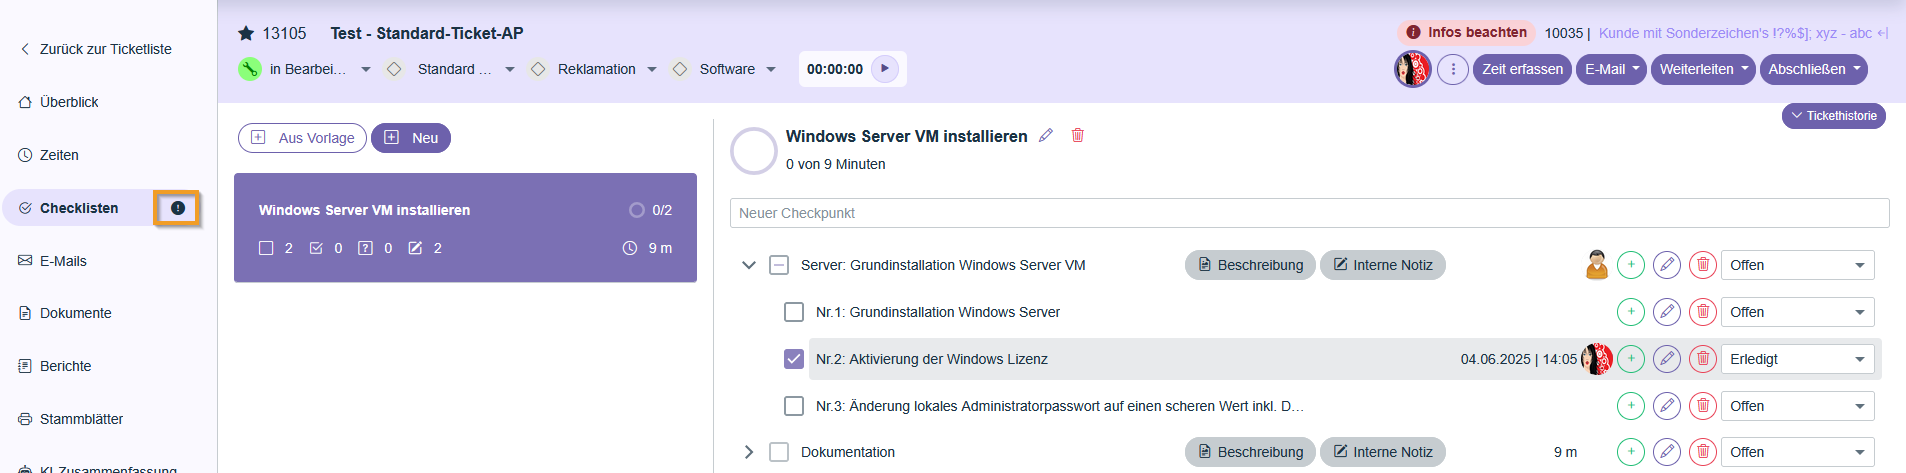1906x473 pixels.
Task: Start the ticket timer with play button
Action: (884, 69)
